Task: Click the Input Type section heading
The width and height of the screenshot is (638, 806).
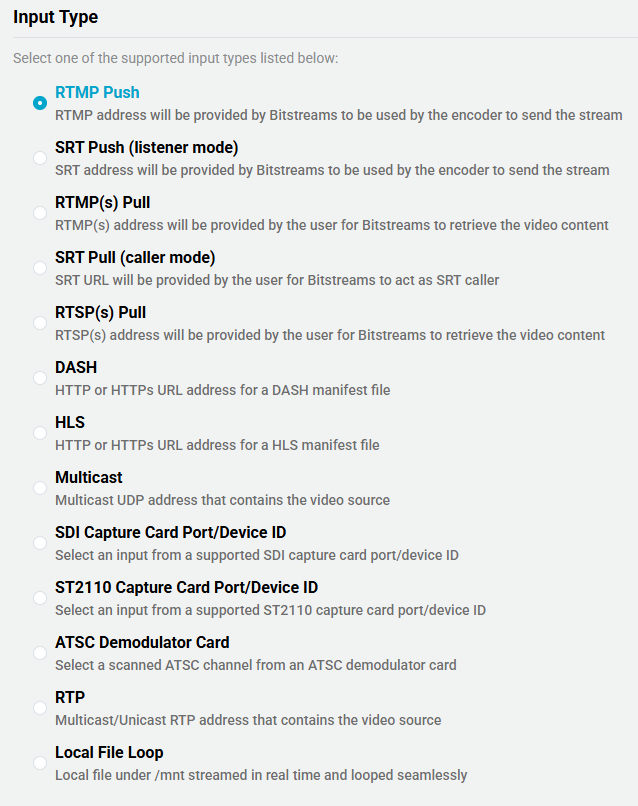Action: [x=56, y=17]
